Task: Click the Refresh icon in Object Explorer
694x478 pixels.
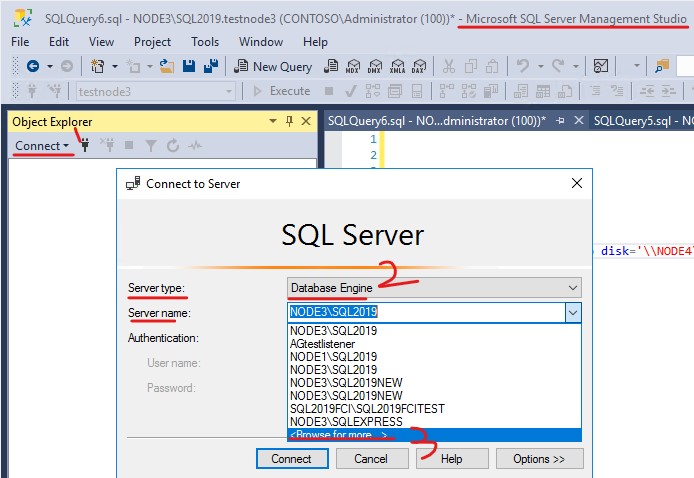Action: [173, 145]
